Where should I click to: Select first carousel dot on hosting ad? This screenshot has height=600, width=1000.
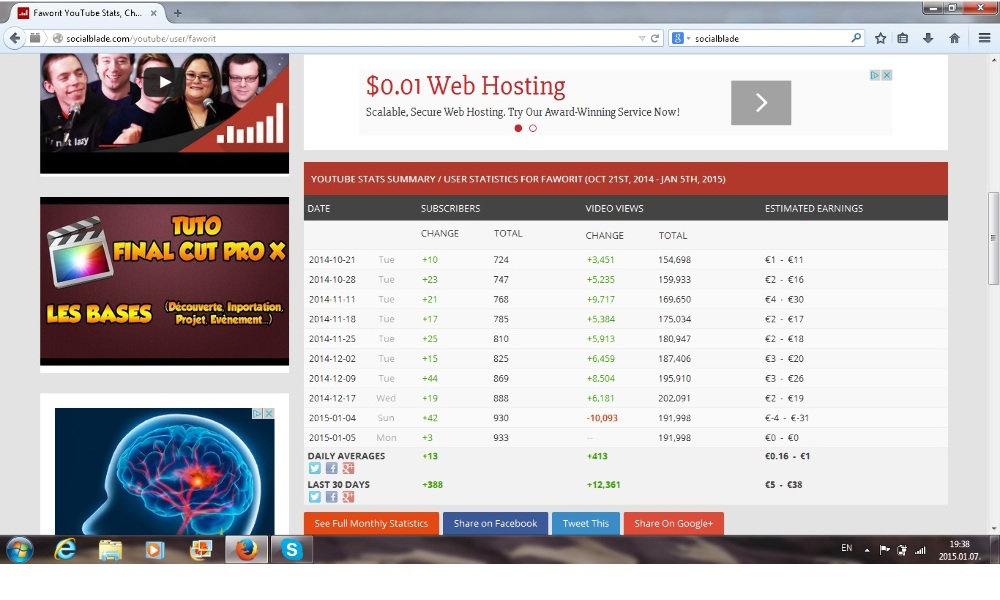[x=518, y=128]
